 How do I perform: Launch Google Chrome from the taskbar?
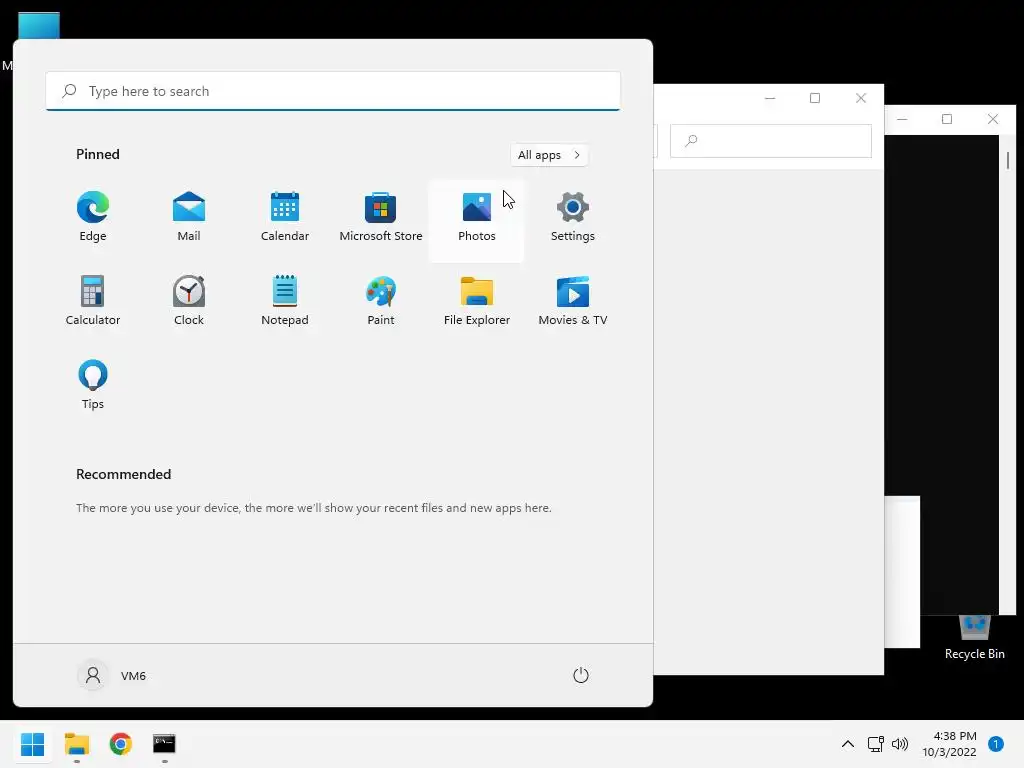(120, 744)
